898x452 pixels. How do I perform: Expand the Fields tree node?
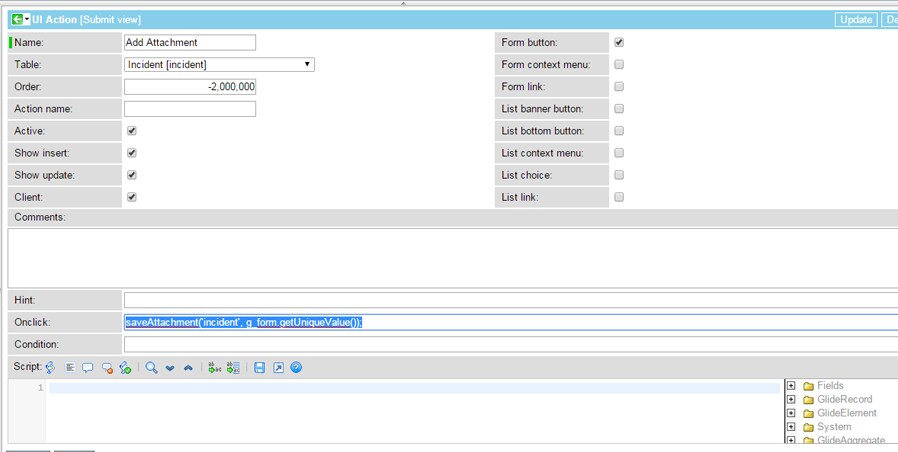point(791,386)
